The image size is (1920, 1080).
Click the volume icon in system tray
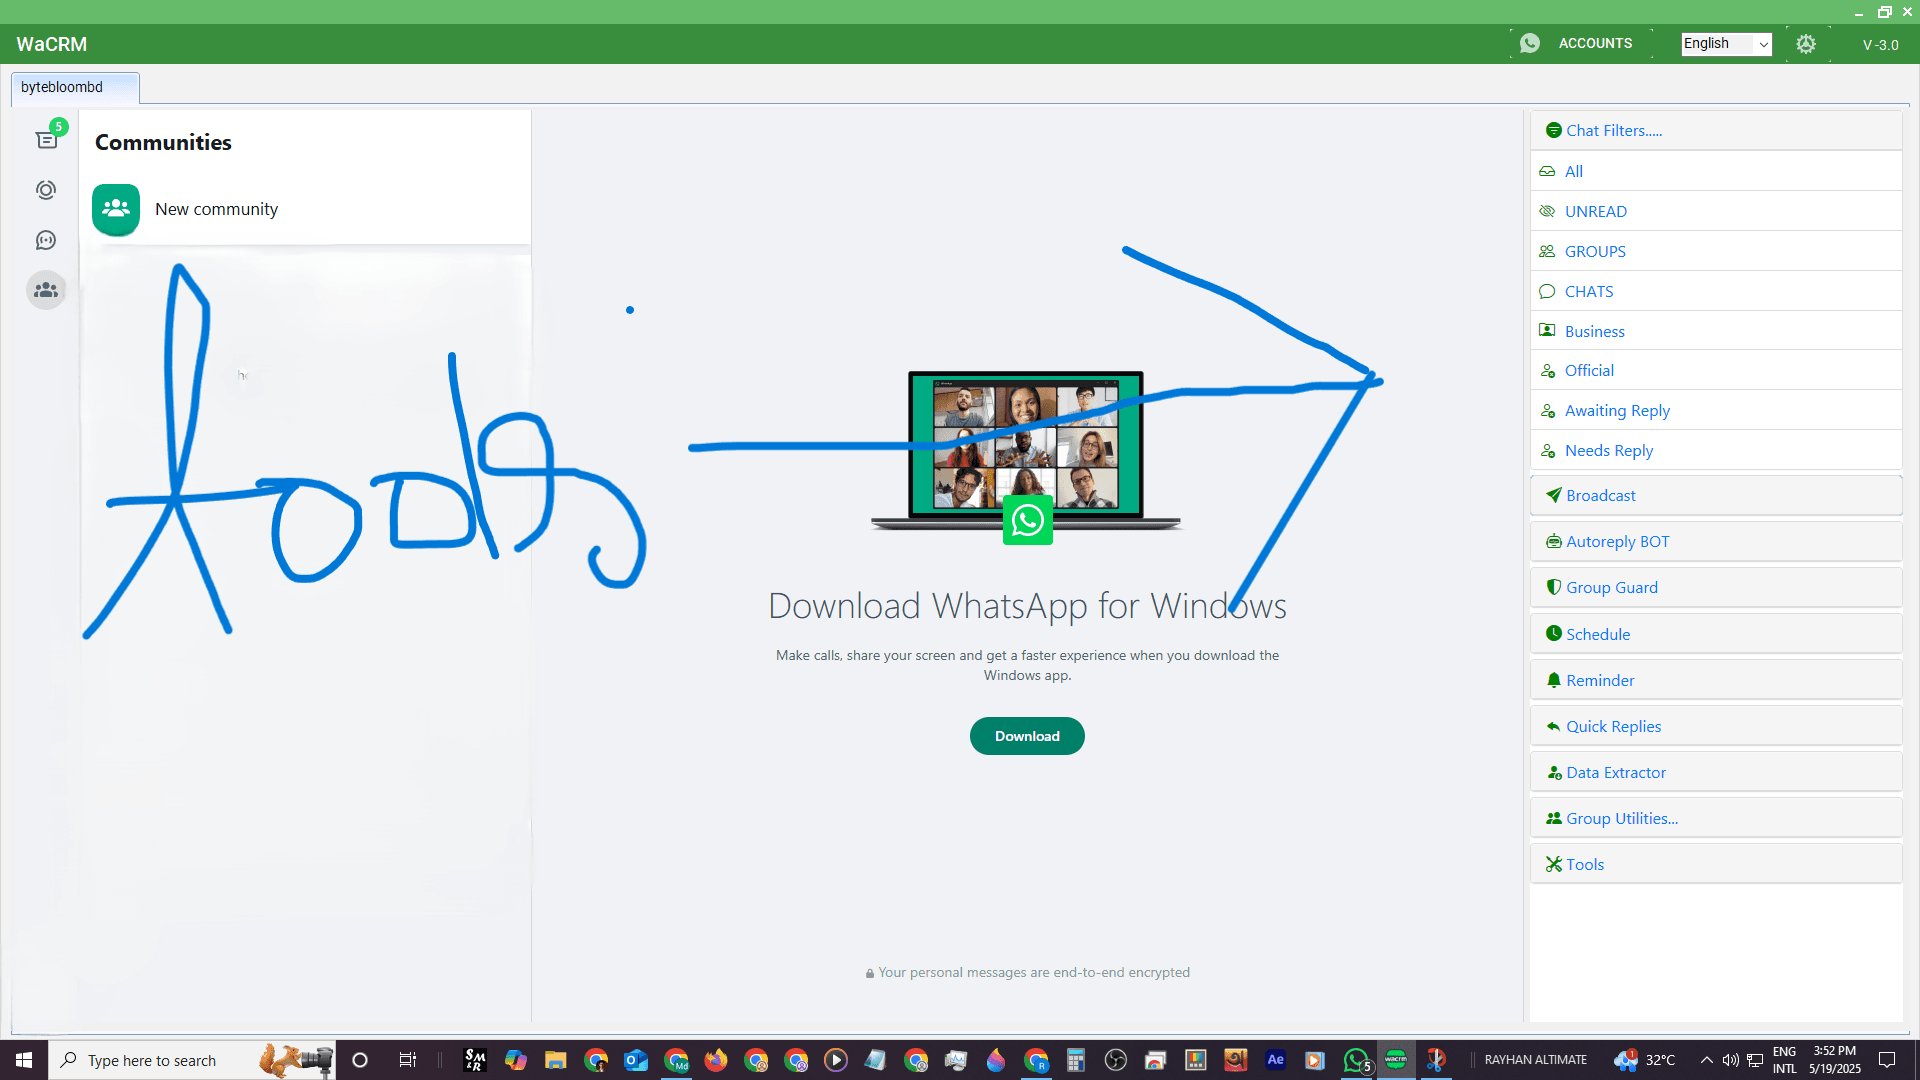coord(1730,1060)
